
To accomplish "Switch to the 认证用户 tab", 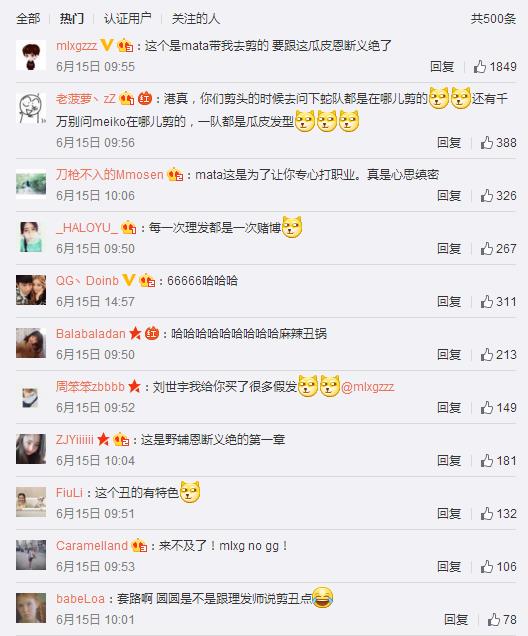I will (x=127, y=19).
